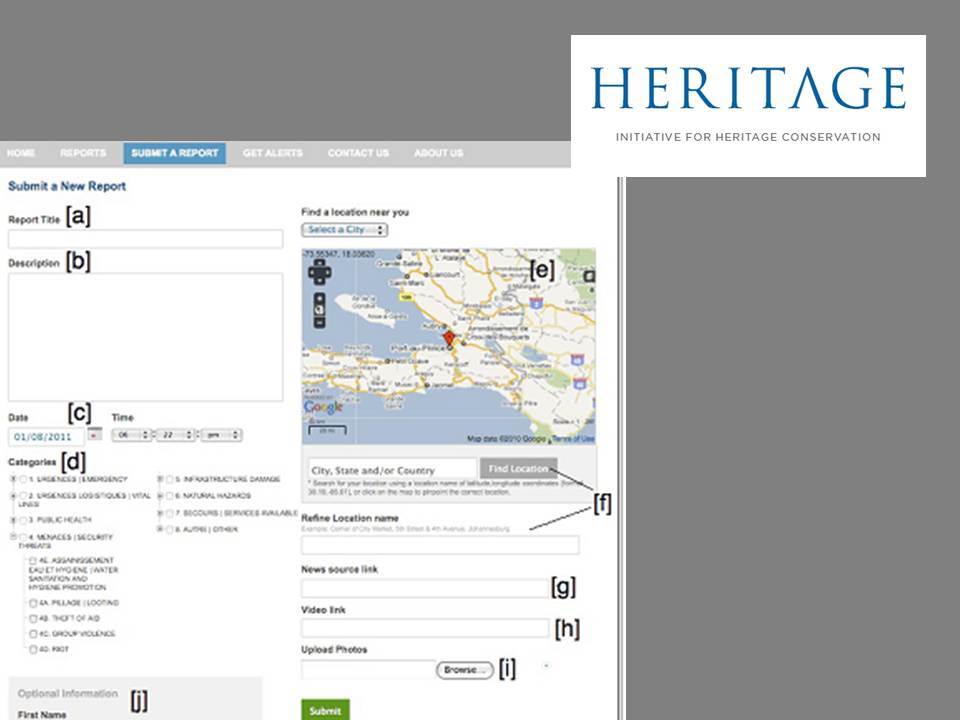Check the 3. Public Health category

[x=23, y=520]
